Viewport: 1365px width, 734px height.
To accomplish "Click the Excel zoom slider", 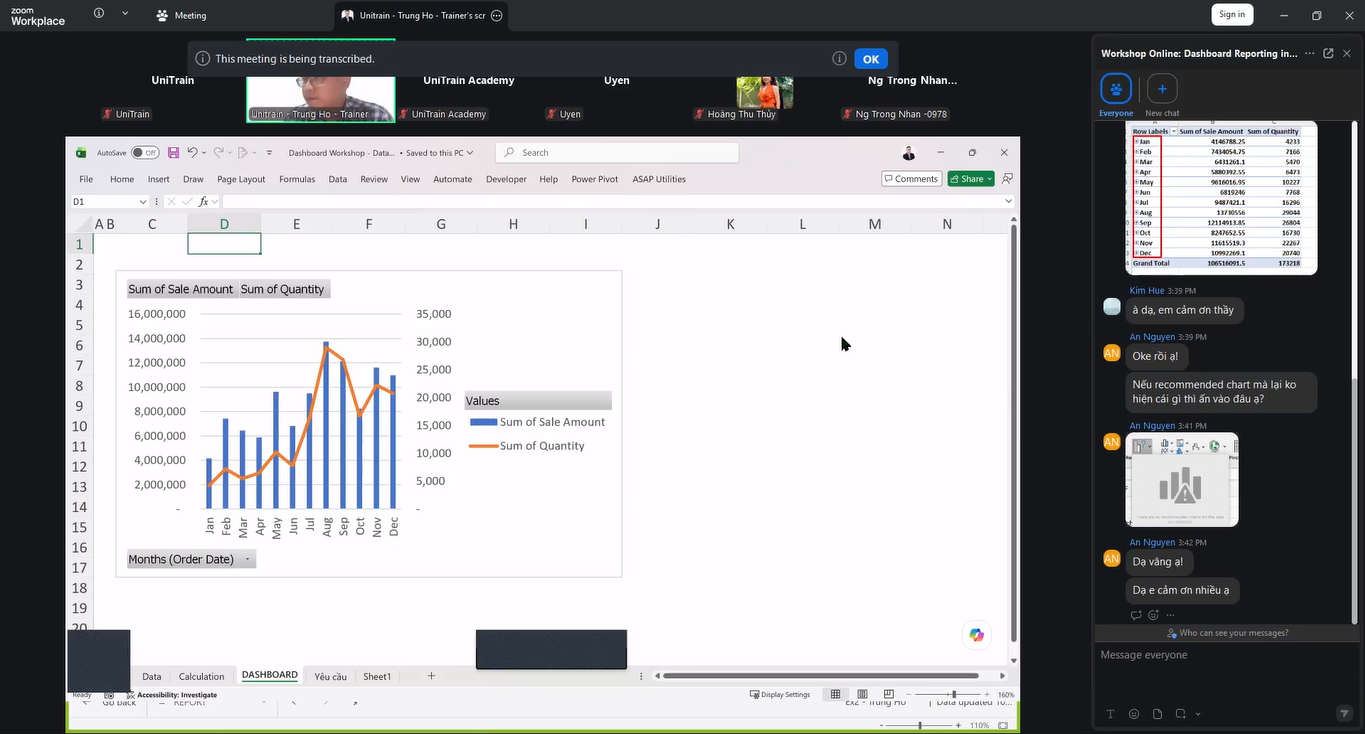I will click(953, 694).
